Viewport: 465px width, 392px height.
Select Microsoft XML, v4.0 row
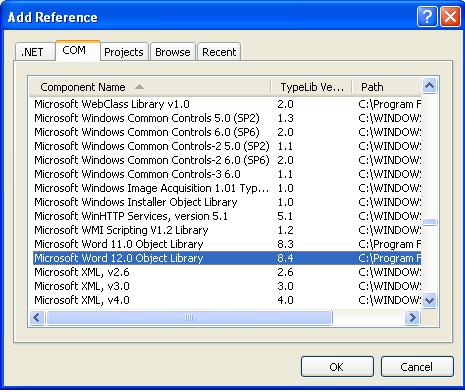click(227, 300)
